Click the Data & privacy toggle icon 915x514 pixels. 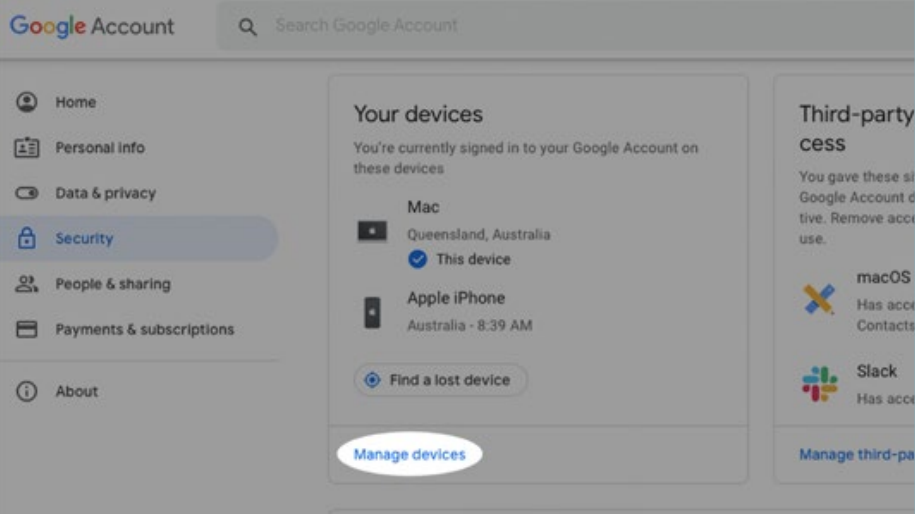27,193
